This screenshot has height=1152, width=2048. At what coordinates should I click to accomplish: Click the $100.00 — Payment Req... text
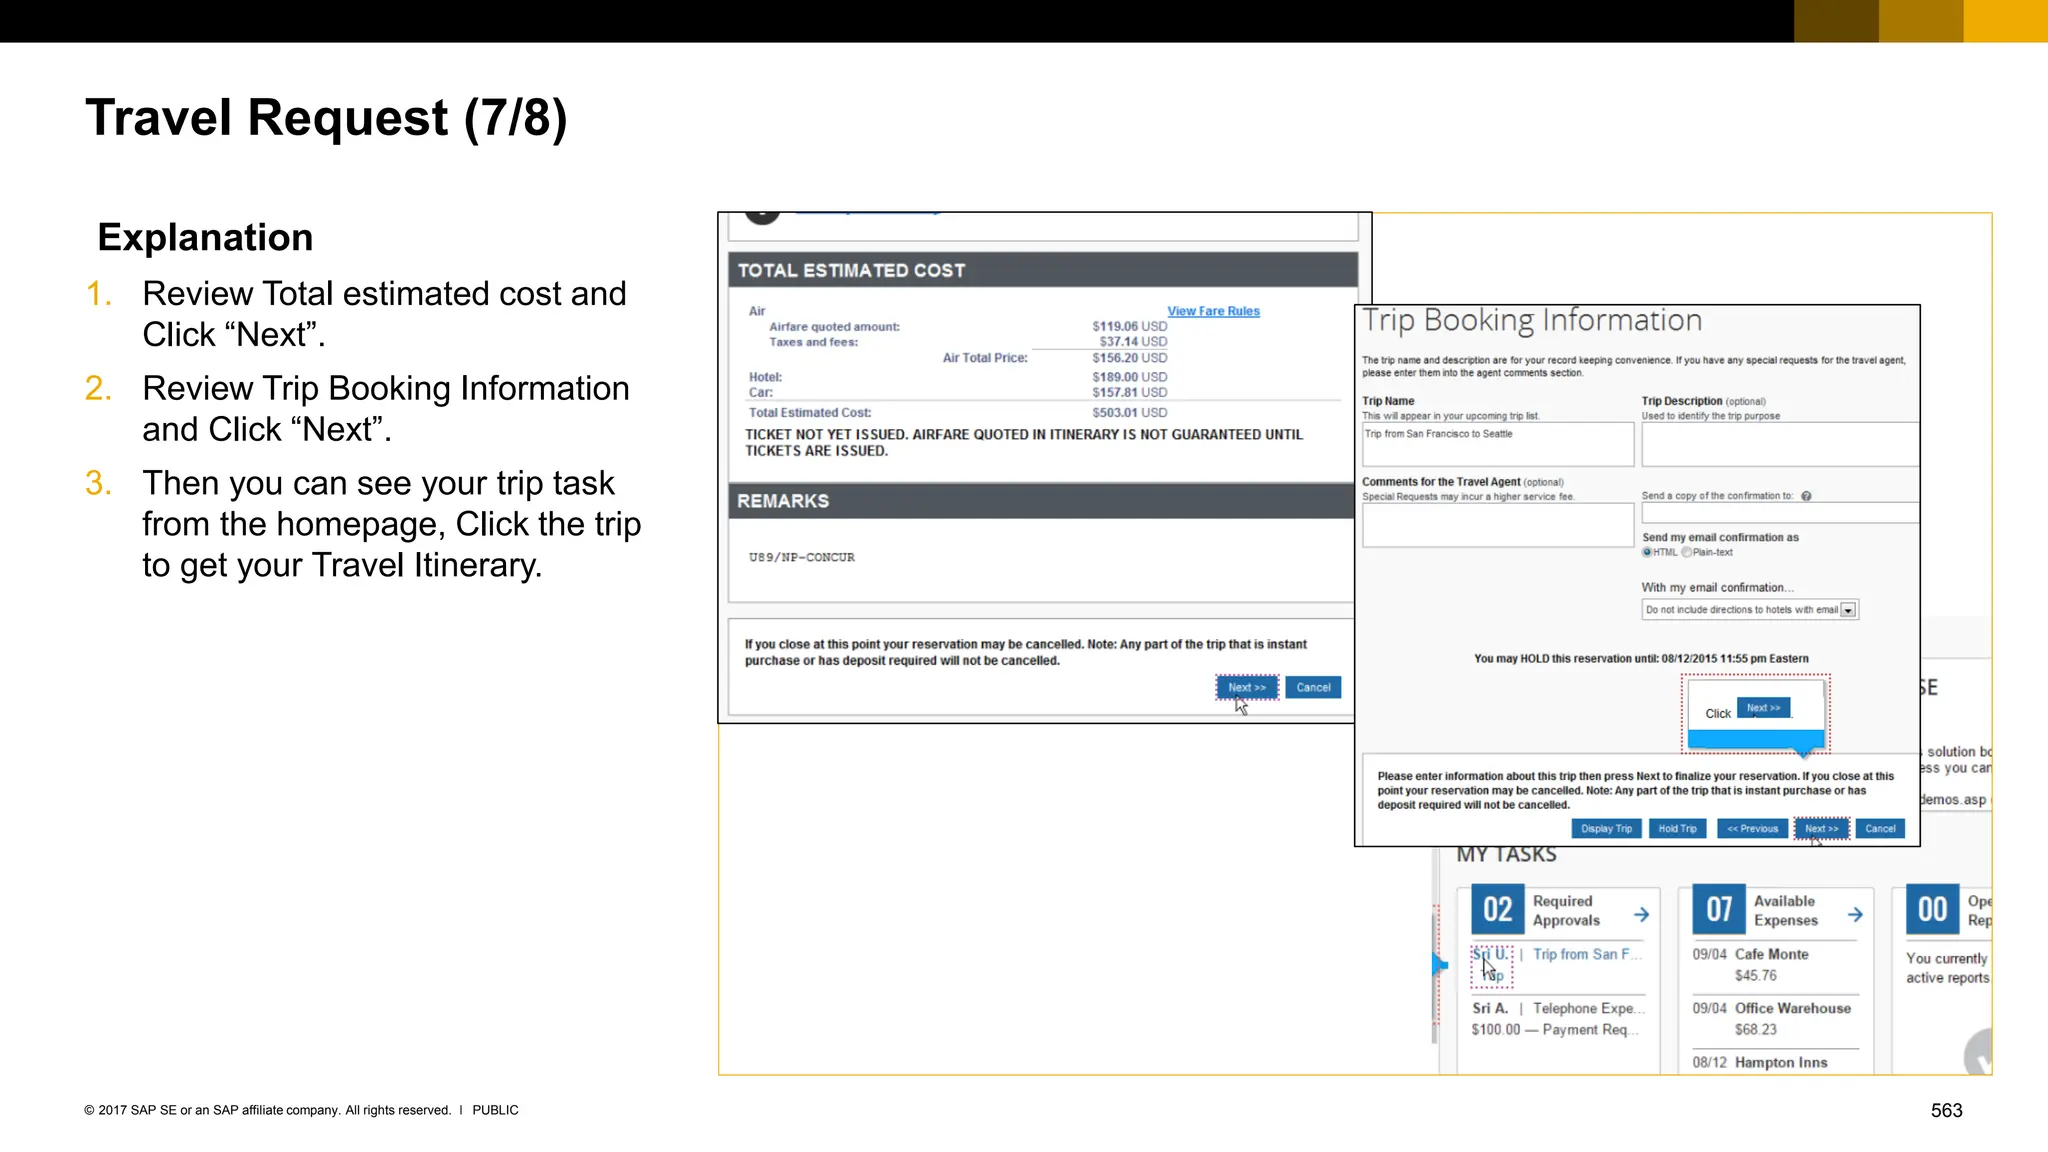pos(1555,1029)
